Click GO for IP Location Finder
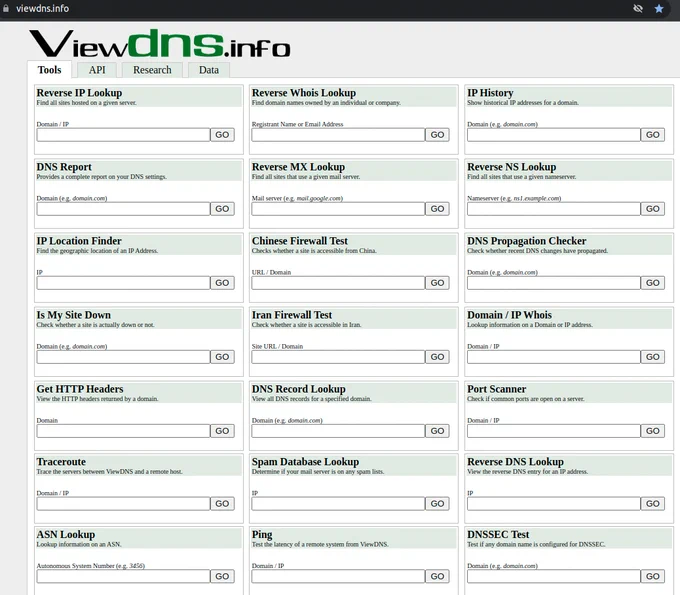The height and width of the screenshot is (595, 680). tap(222, 283)
